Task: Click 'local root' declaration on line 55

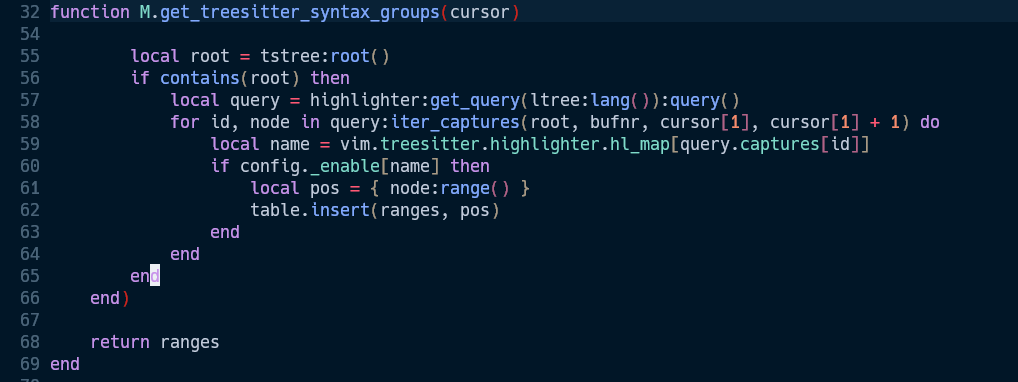Action: coord(180,57)
